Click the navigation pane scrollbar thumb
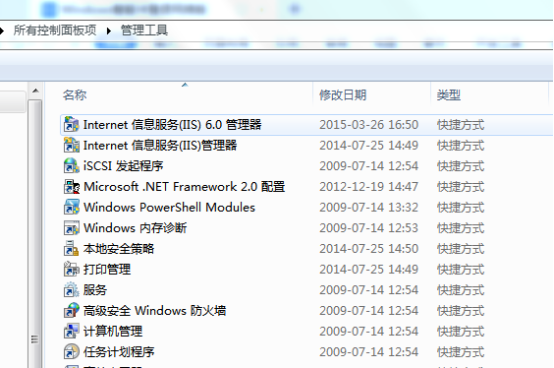554x368 pixels. 35,233
